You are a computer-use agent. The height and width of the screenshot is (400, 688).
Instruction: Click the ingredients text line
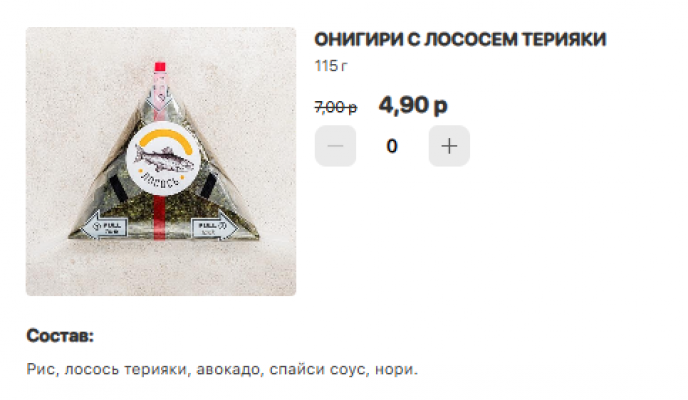coord(222,369)
